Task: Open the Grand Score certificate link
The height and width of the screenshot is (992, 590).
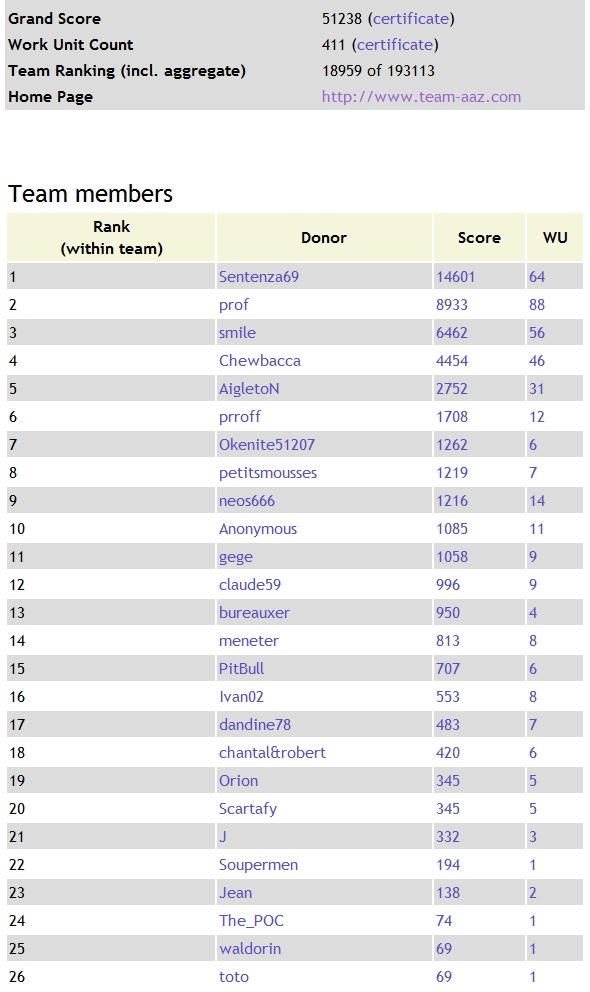Action: pyautogui.click(x=410, y=19)
